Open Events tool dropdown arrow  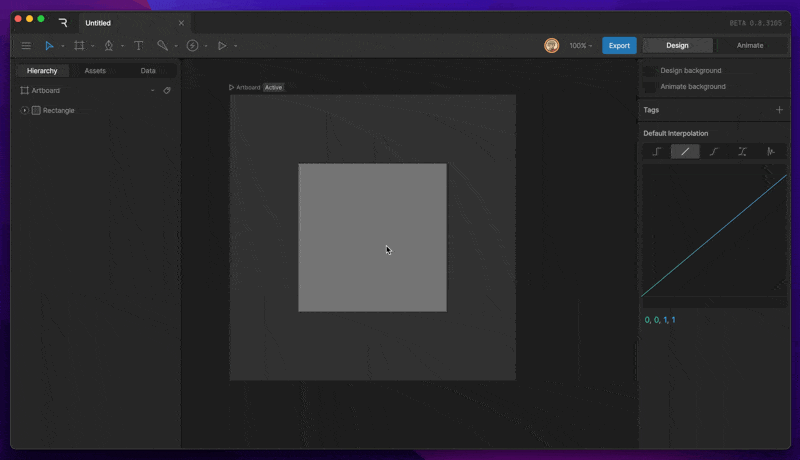[206, 46]
